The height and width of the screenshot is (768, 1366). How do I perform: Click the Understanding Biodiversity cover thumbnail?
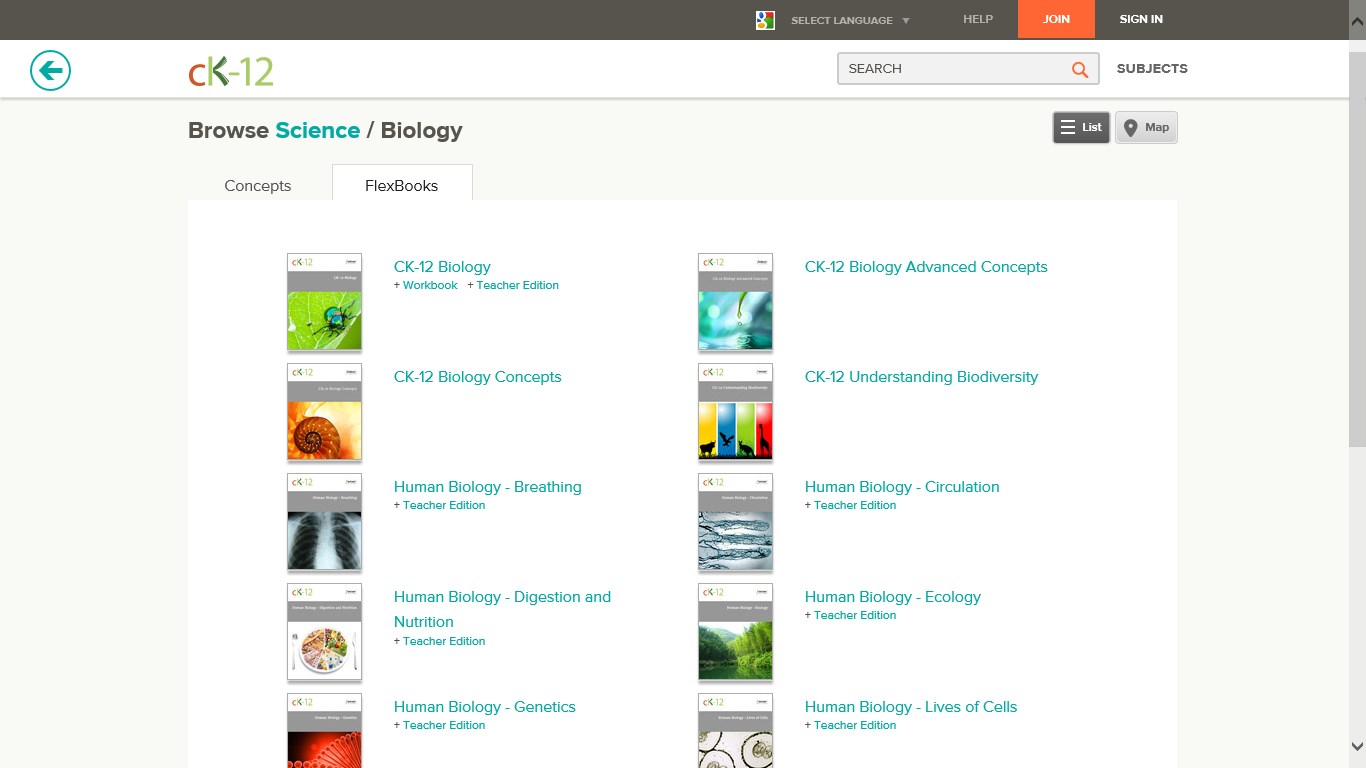[735, 412]
